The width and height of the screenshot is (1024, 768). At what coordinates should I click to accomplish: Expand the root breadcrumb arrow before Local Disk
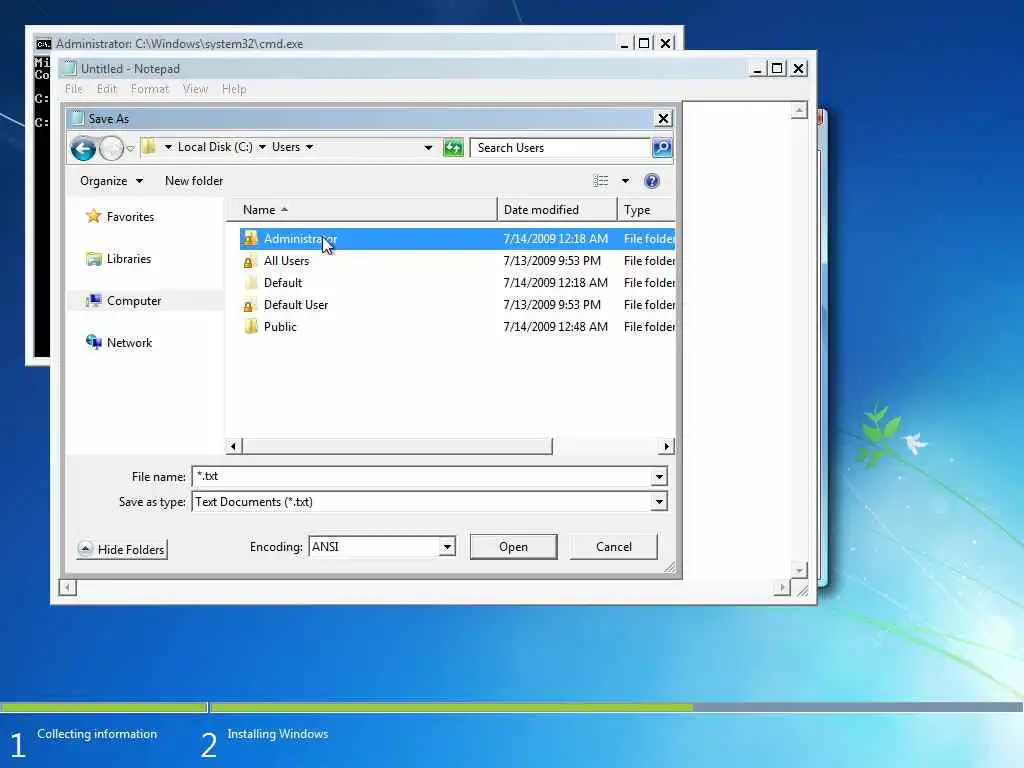(168, 147)
